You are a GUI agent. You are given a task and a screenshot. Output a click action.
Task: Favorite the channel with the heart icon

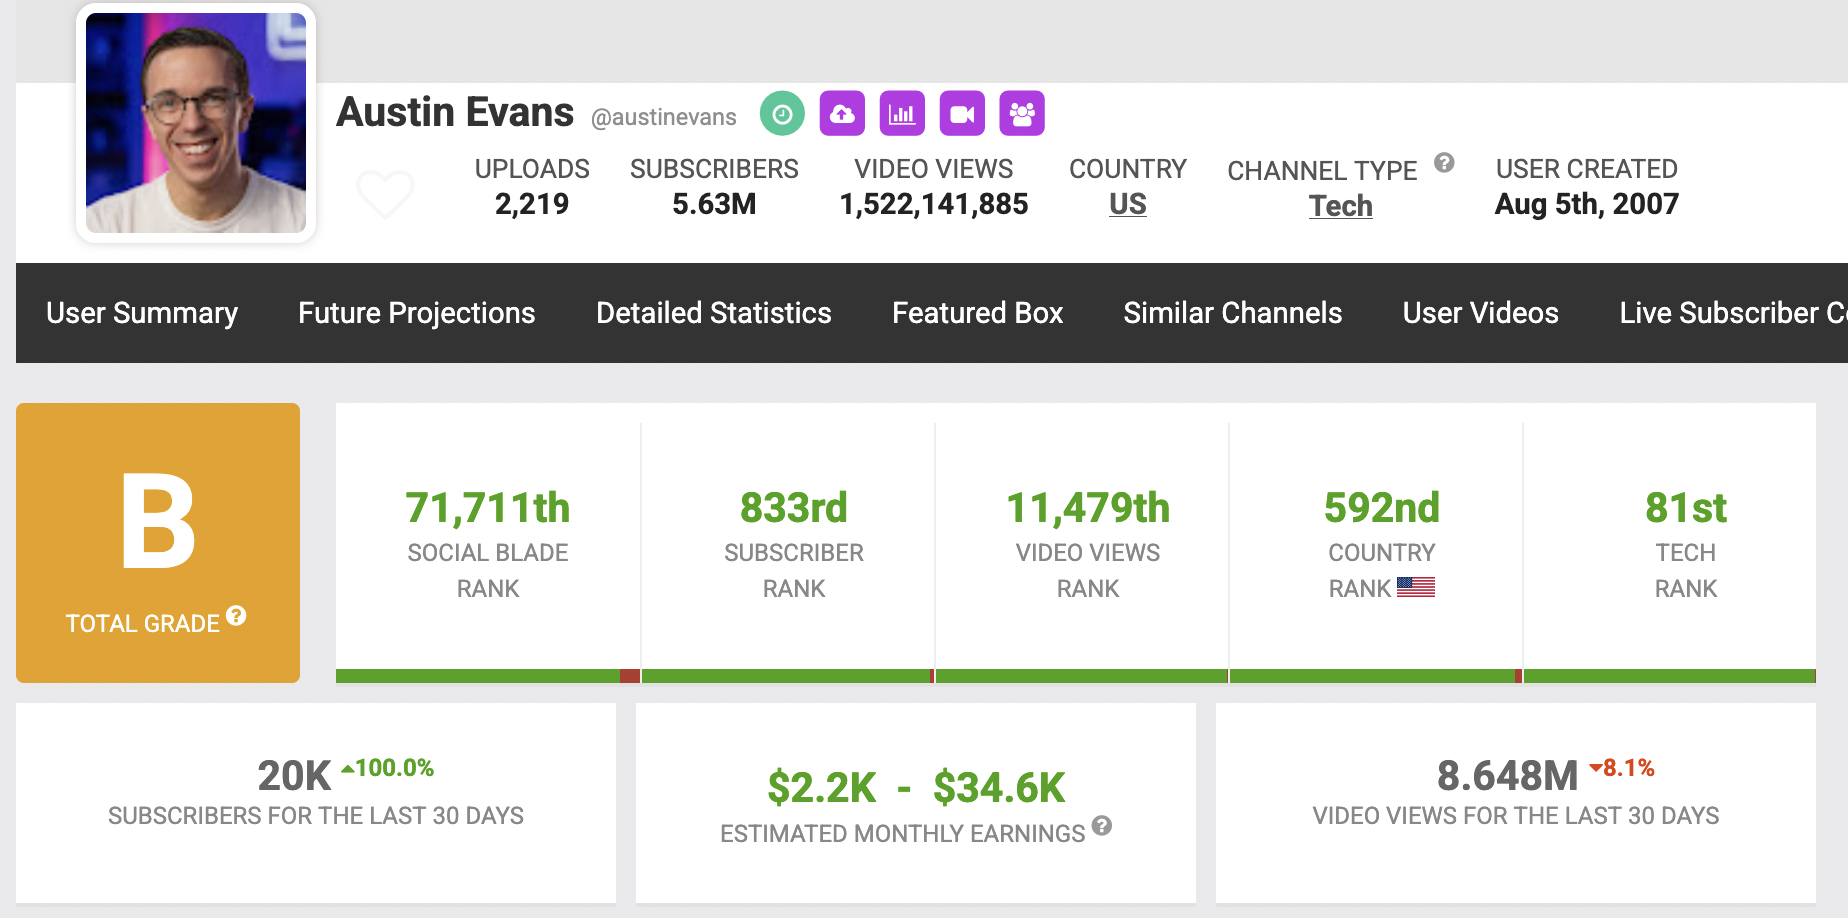(x=385, y=194)
